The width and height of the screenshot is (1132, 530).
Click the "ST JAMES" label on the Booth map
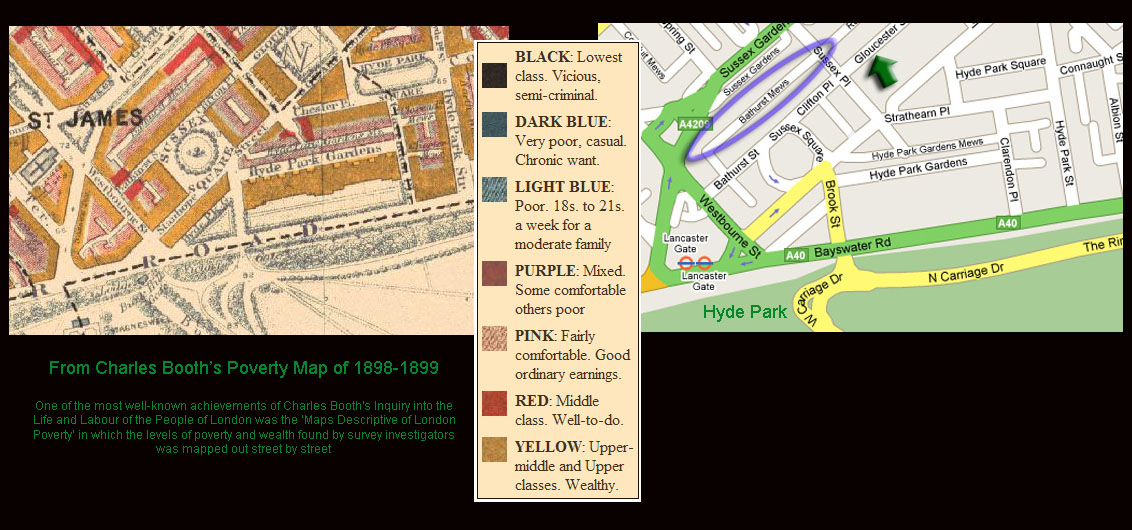point(84,120)
